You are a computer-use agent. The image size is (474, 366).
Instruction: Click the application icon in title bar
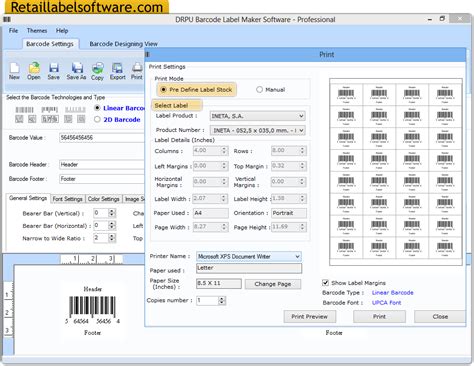pyautogui.click(x=7, y=19)
